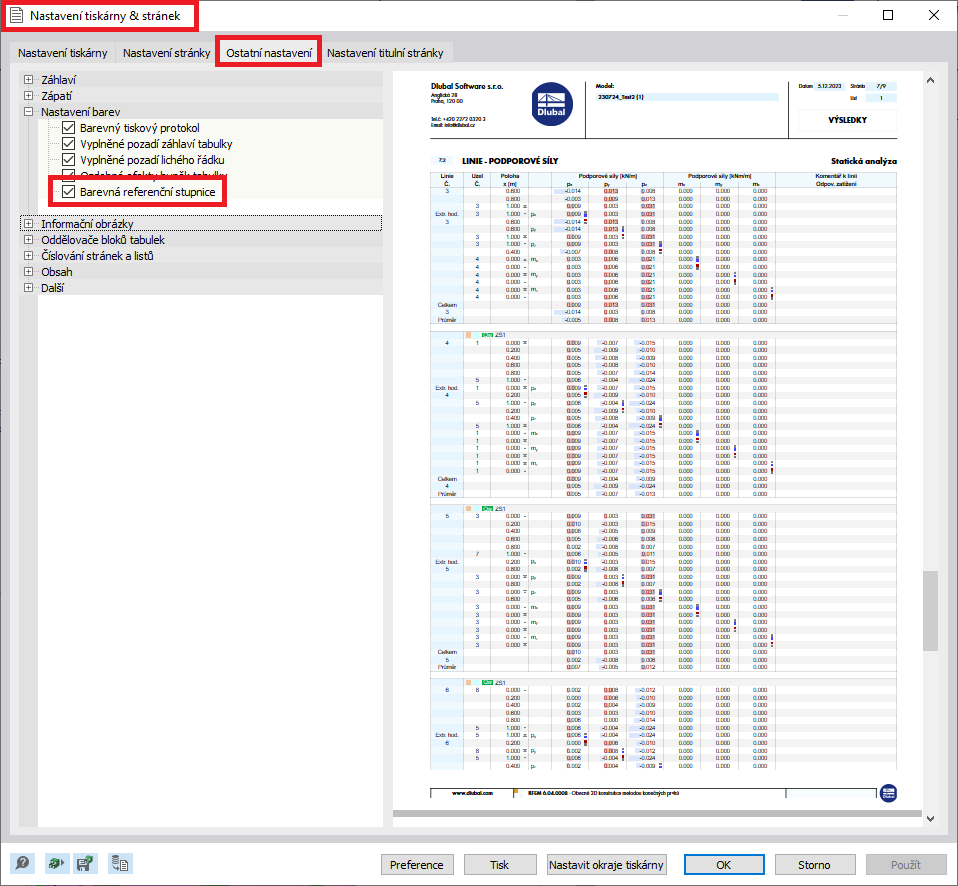
Task: Click the save settings template icon
Action: pos(85,863)
